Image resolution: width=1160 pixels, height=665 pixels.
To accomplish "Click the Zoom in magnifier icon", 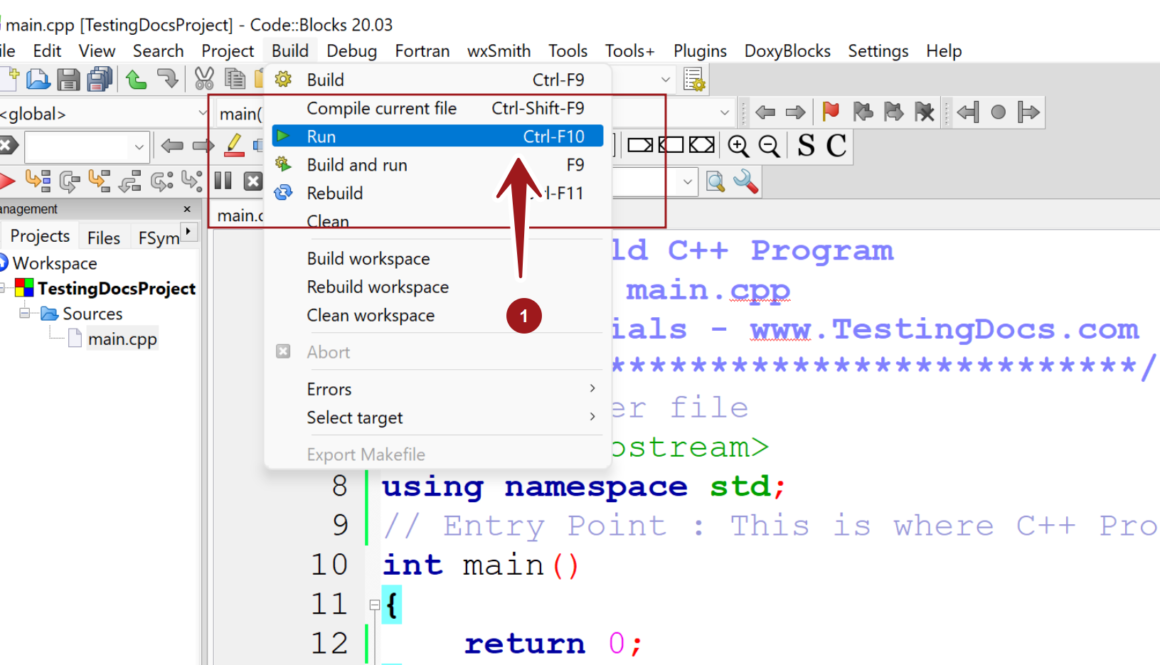I will click(738, 146).
